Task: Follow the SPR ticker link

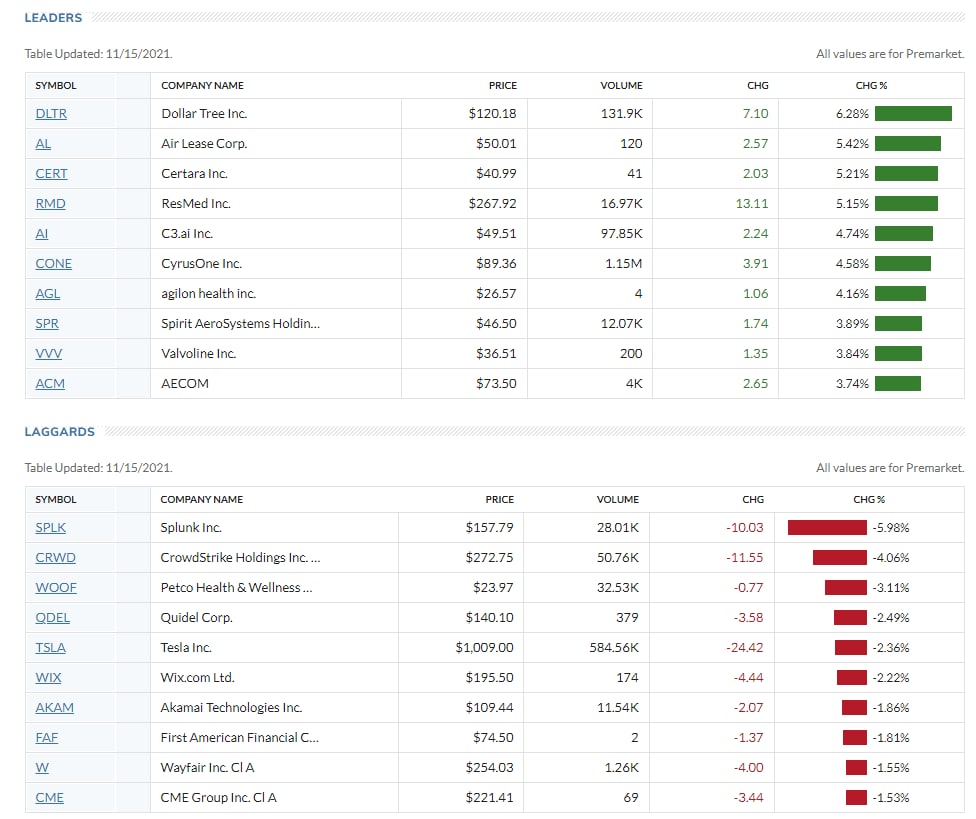Action: (x=47, y=324)
